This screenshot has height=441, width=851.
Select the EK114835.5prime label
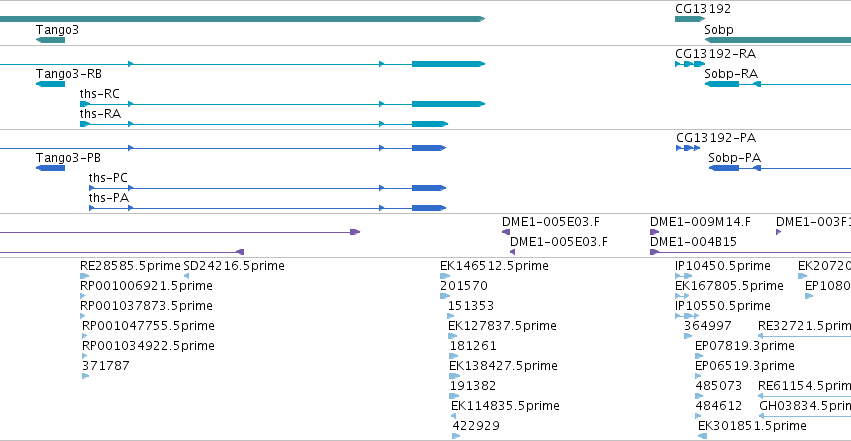(505, 406)
